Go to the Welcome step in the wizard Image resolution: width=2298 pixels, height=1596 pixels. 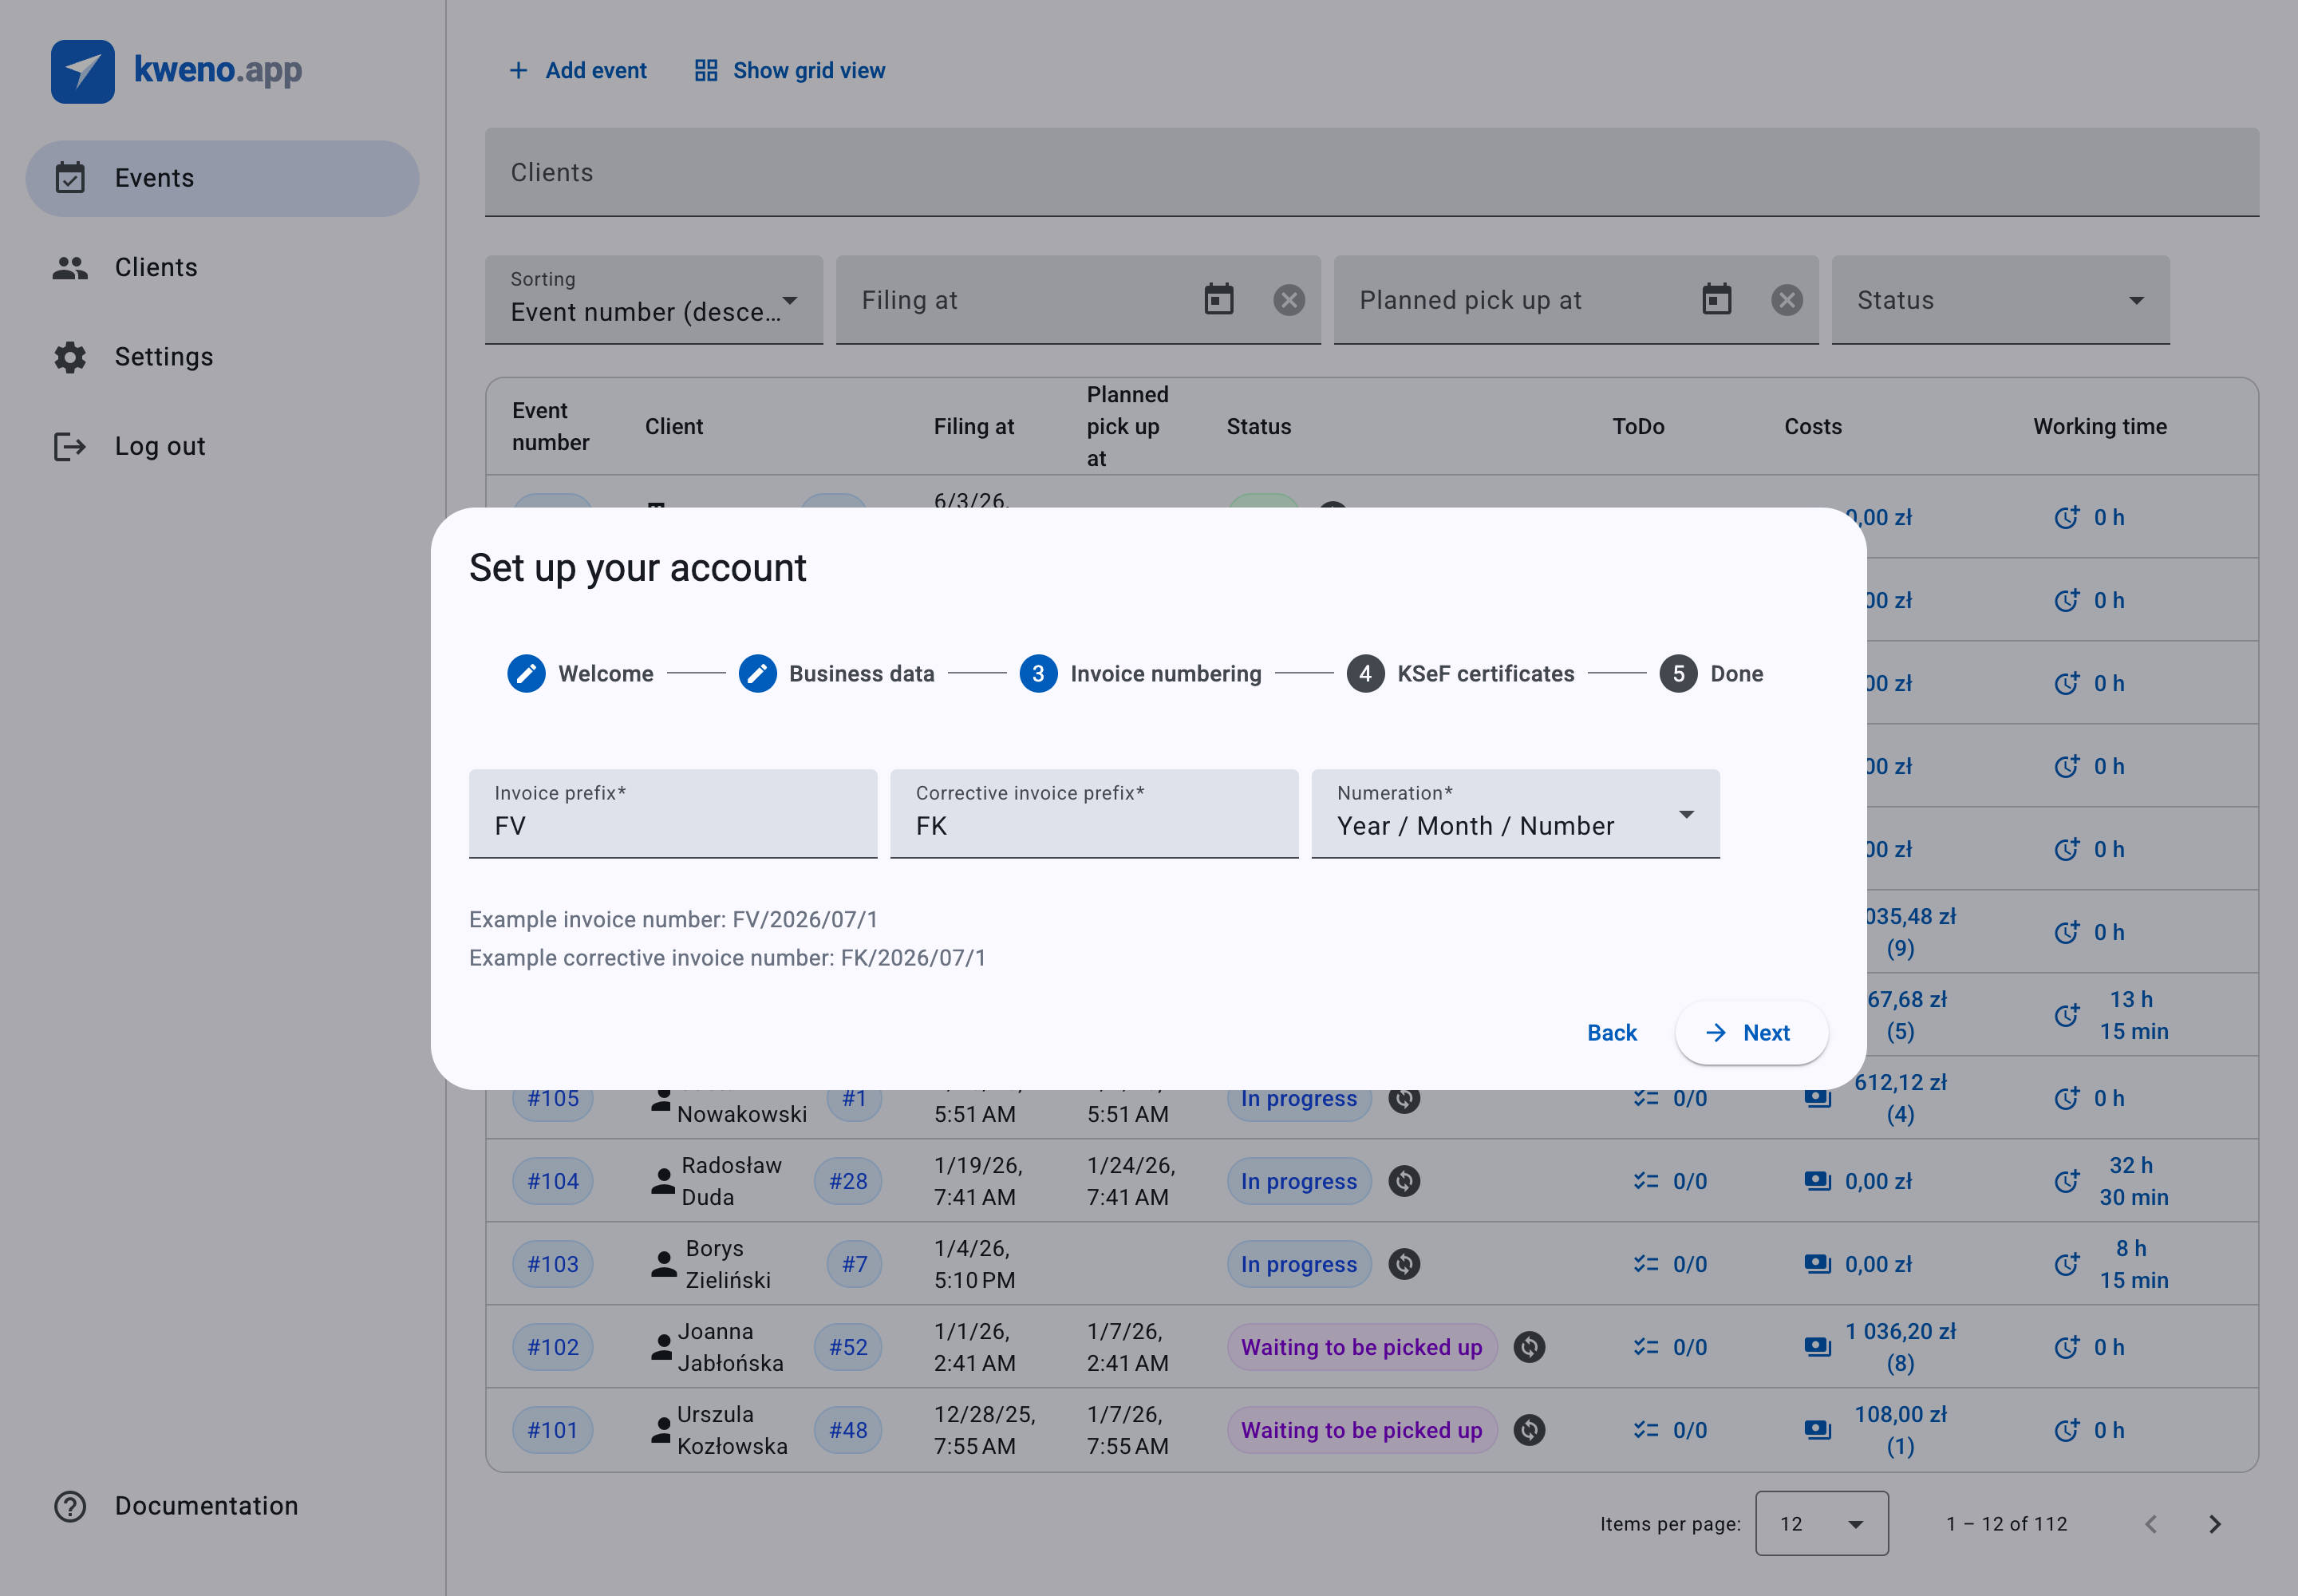coord(580,674)
